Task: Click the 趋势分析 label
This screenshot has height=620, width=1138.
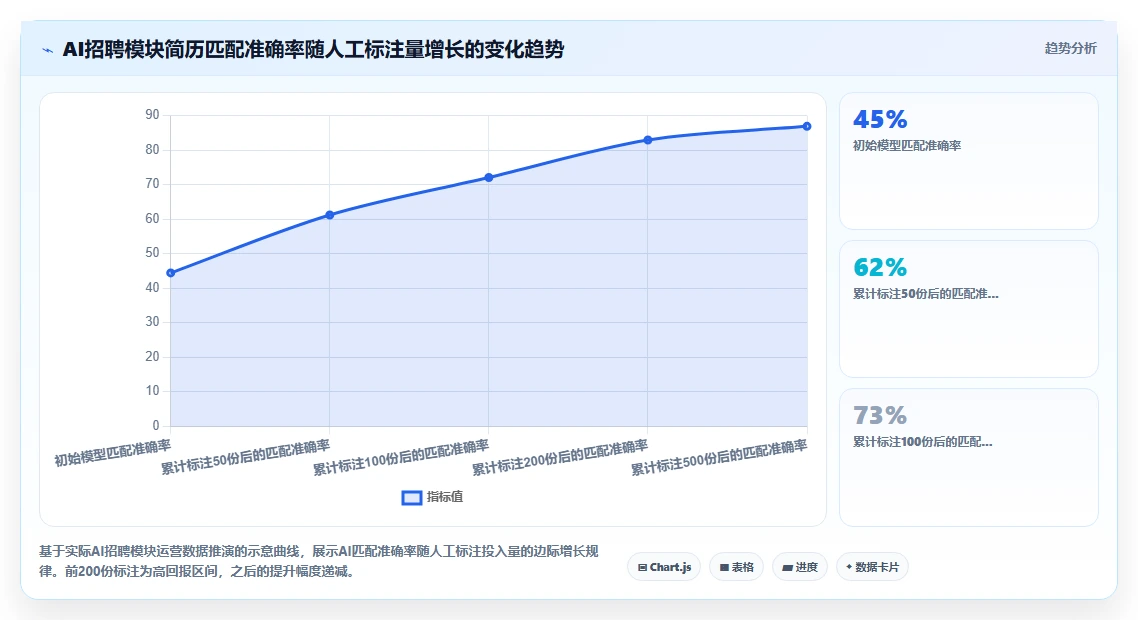Action: [x=1071, y=49]
